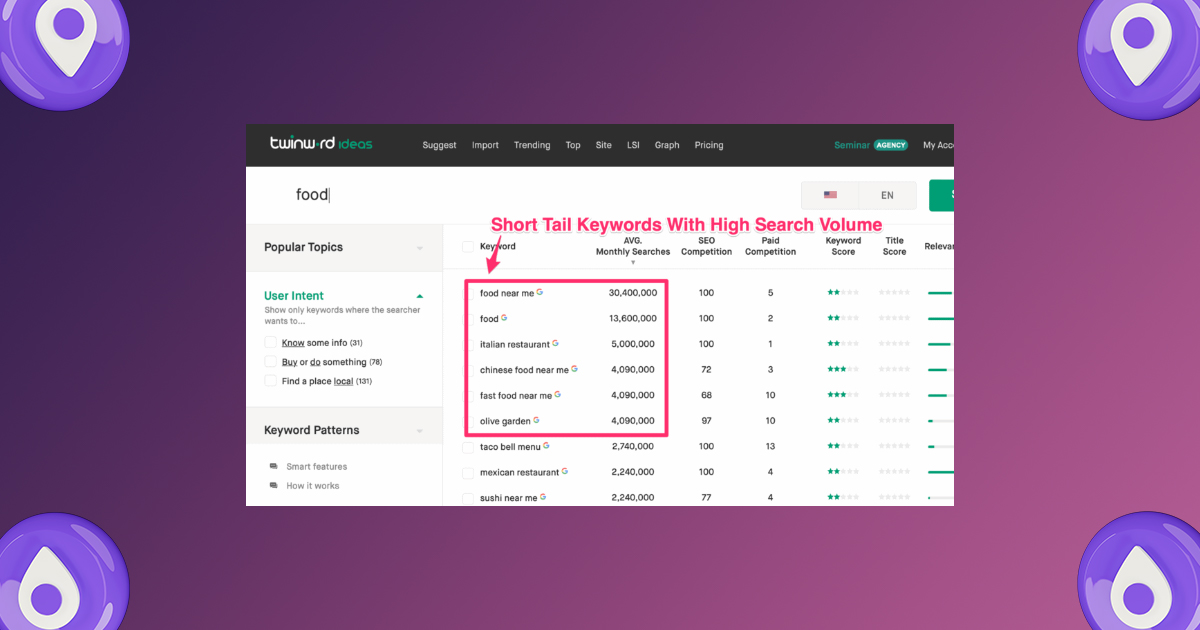Click relevance bar for olive garden
Screen dimensions: 1200x630
[940, 421]
